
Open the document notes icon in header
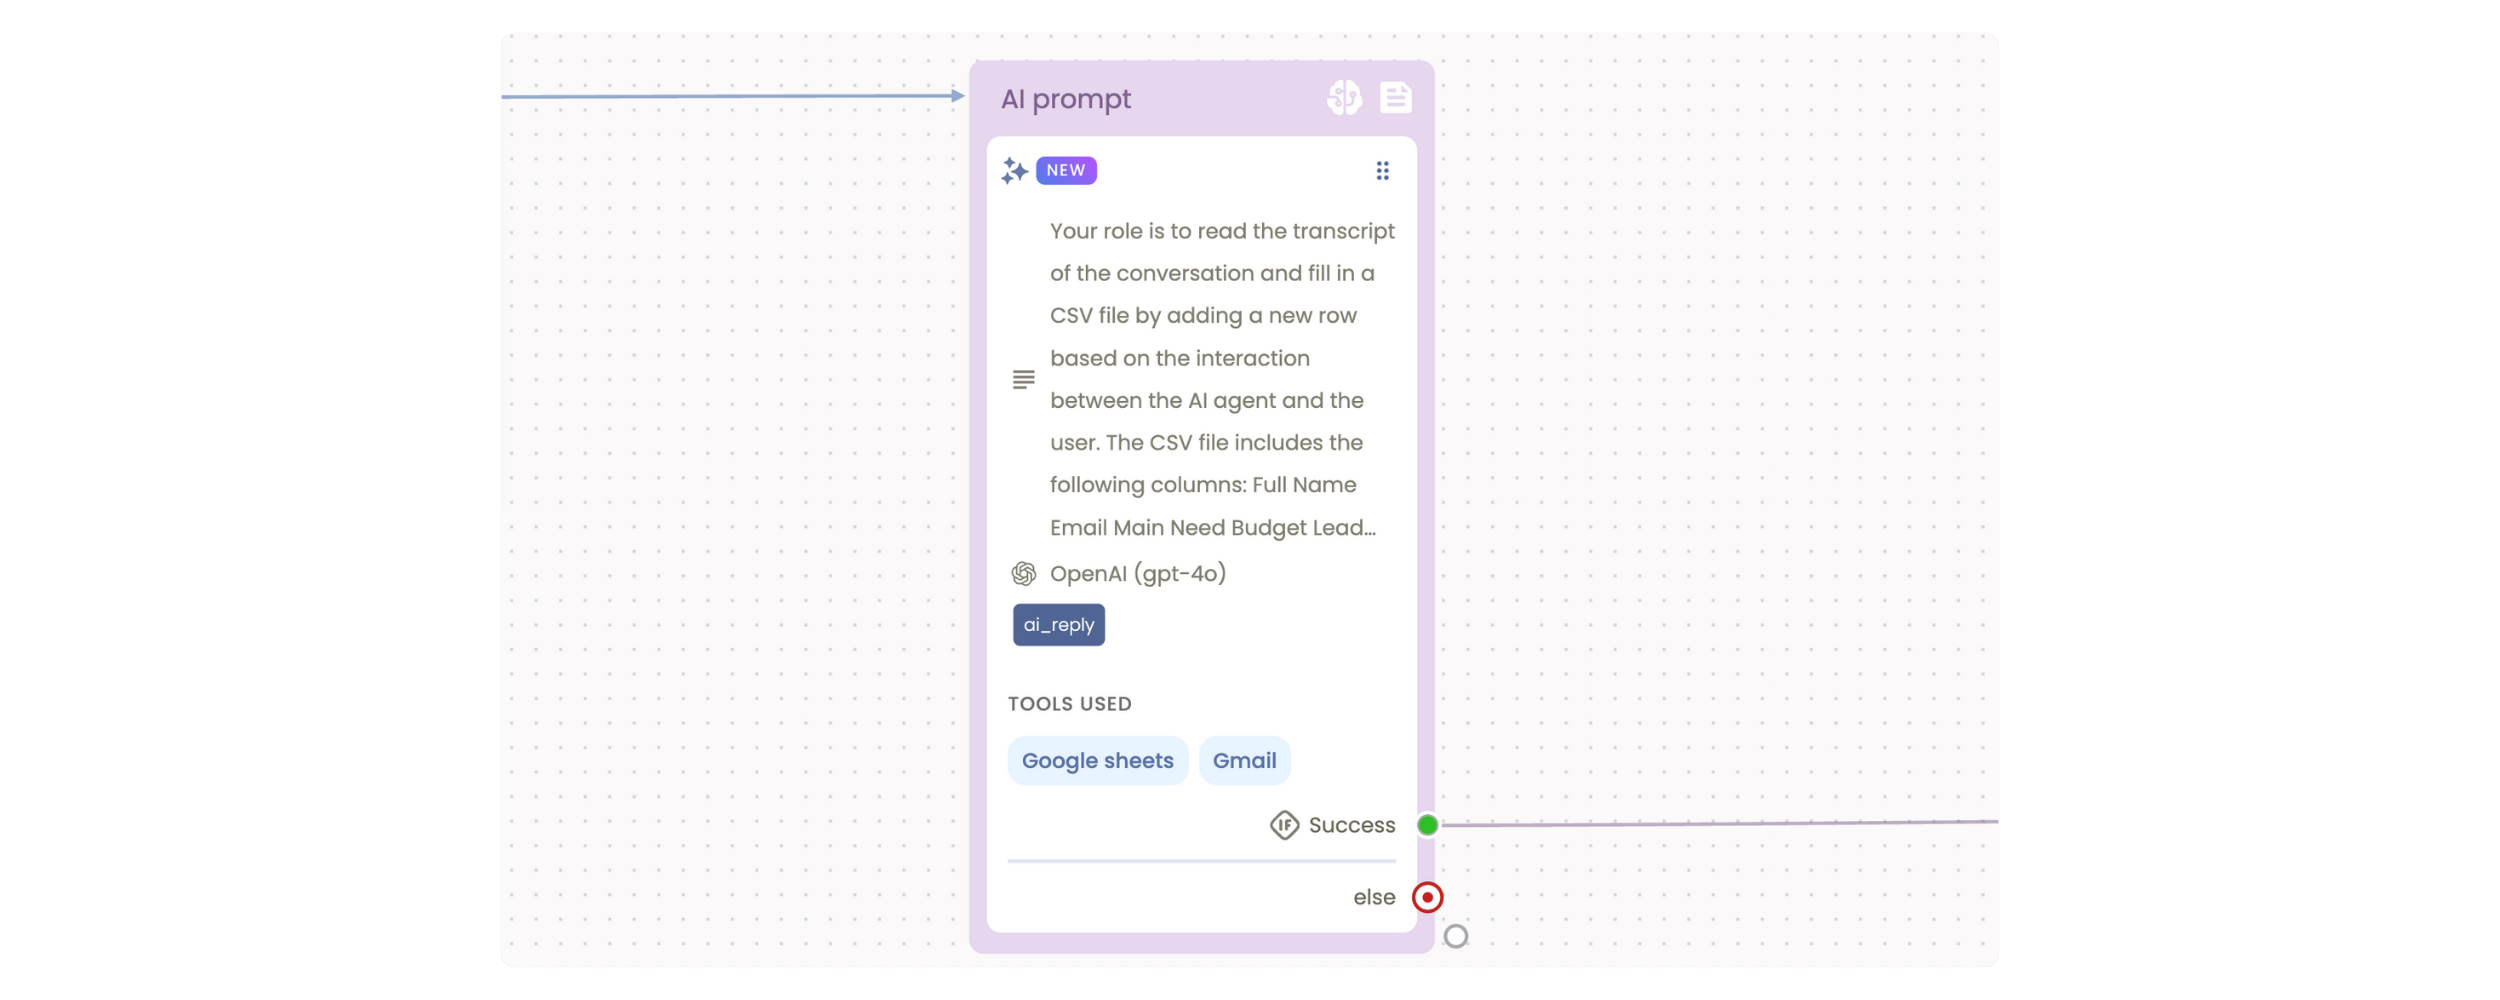coord(1395,98)
